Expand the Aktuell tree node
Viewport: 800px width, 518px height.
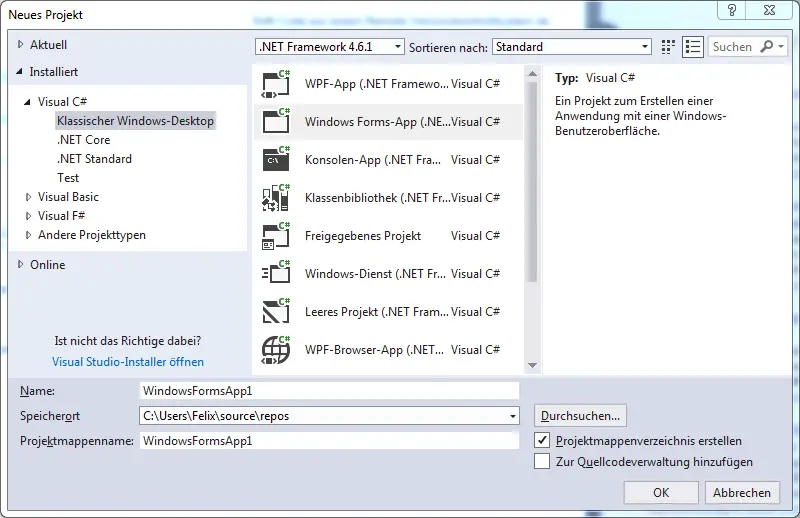[x=20, y=44]
